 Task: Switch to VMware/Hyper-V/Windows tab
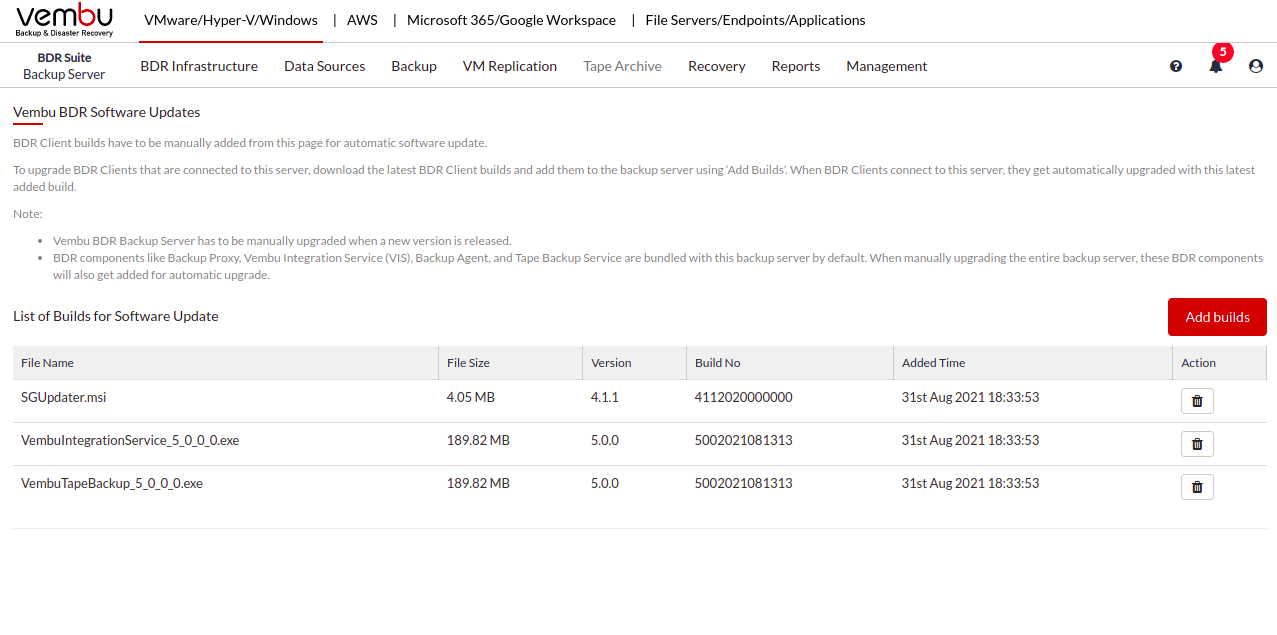pyautogui.click(x=231, y=20)
